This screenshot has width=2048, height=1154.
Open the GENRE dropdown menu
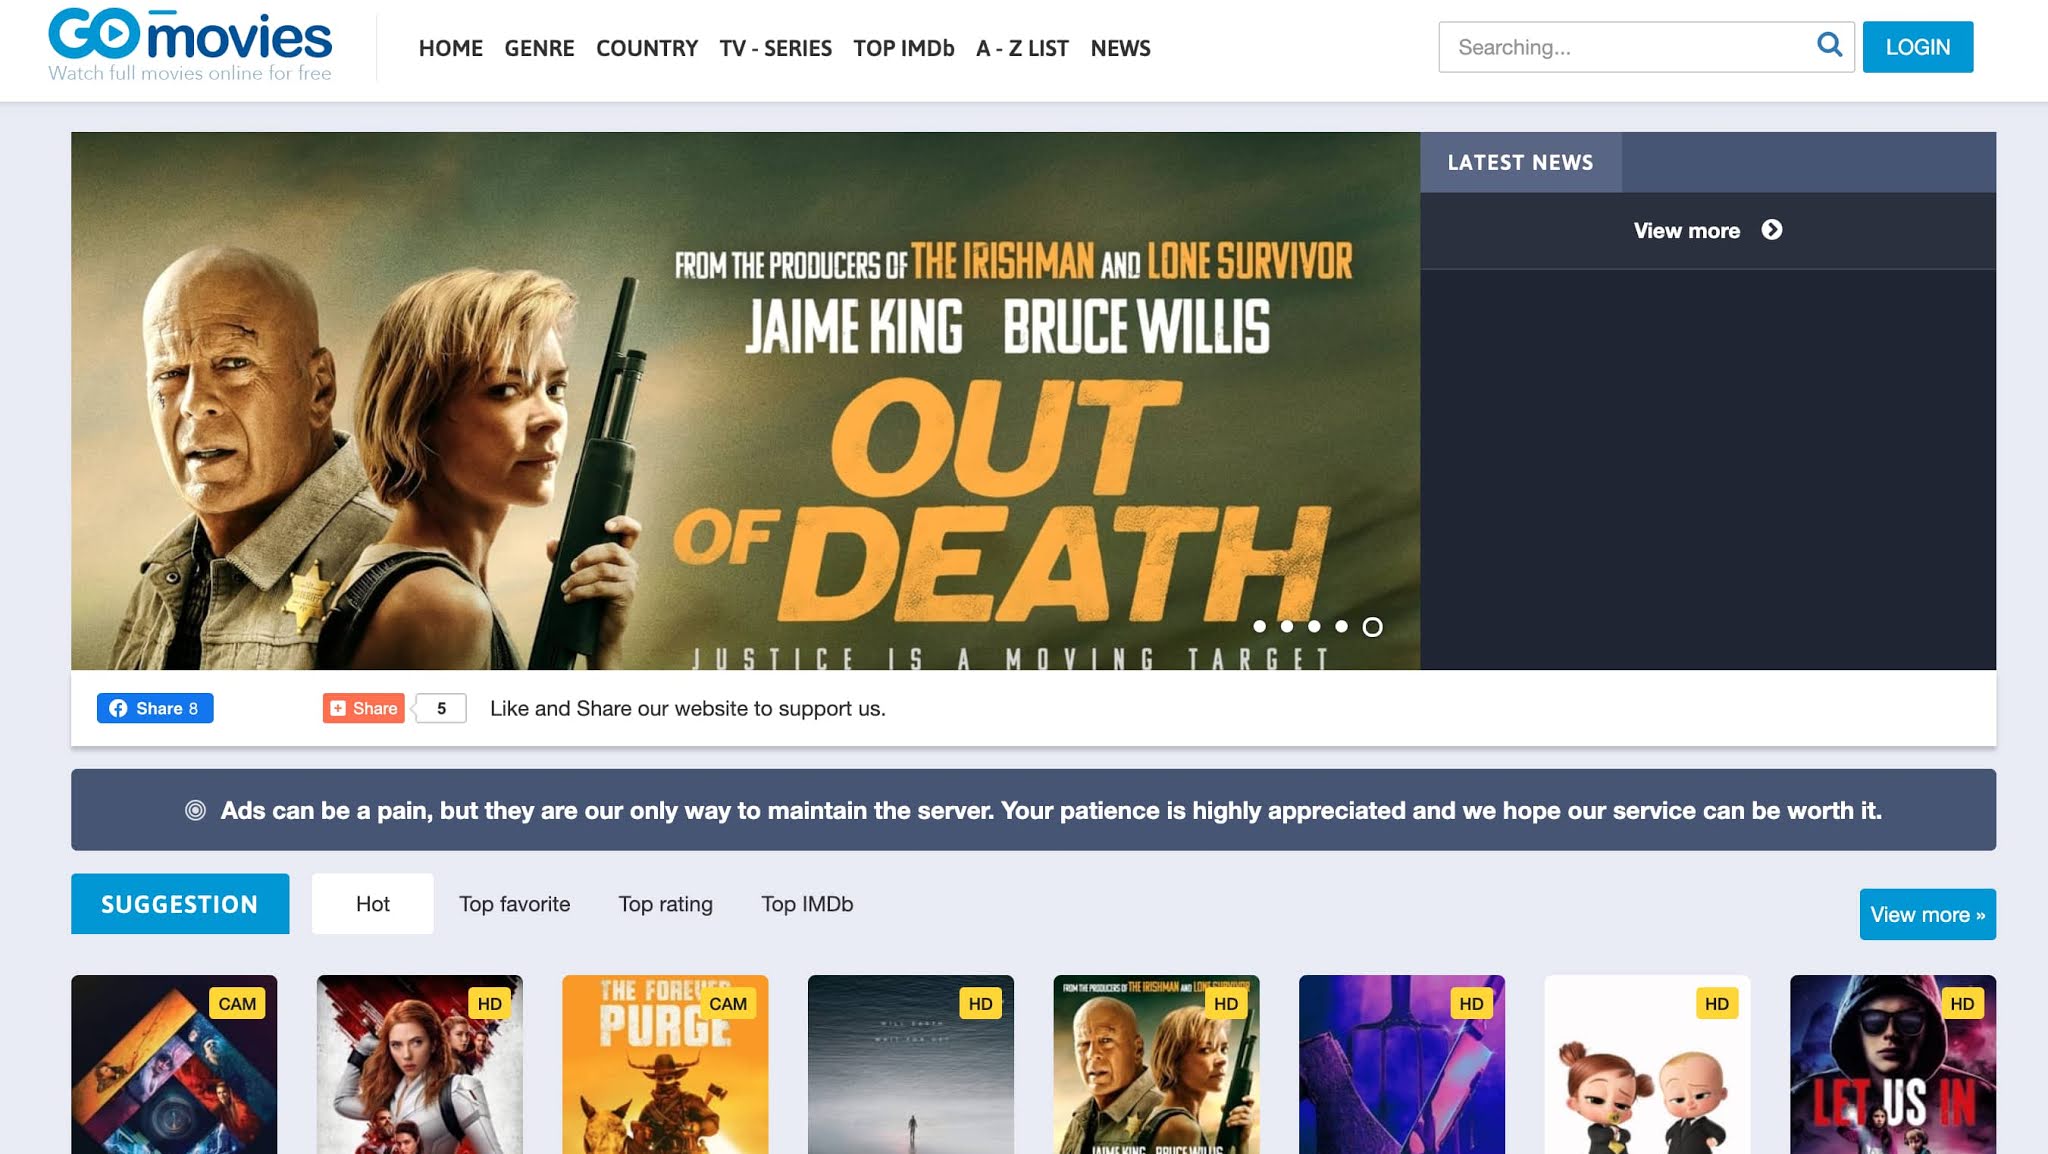[x=539, y=48]
